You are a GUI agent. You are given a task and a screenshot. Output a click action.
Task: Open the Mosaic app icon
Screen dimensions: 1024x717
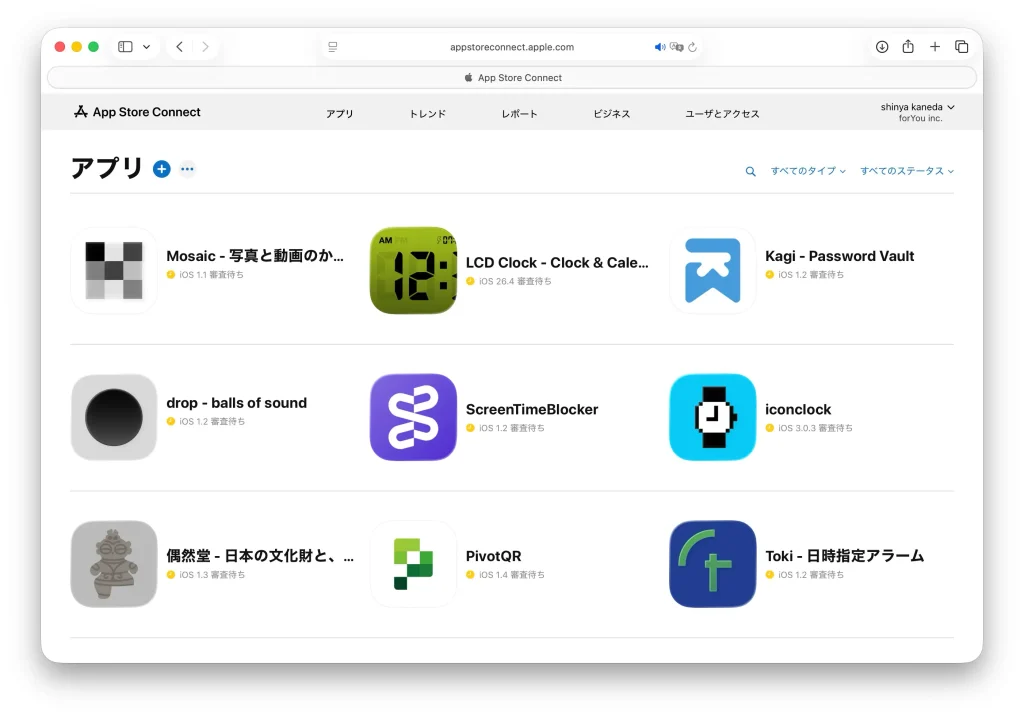pos(114,270)
